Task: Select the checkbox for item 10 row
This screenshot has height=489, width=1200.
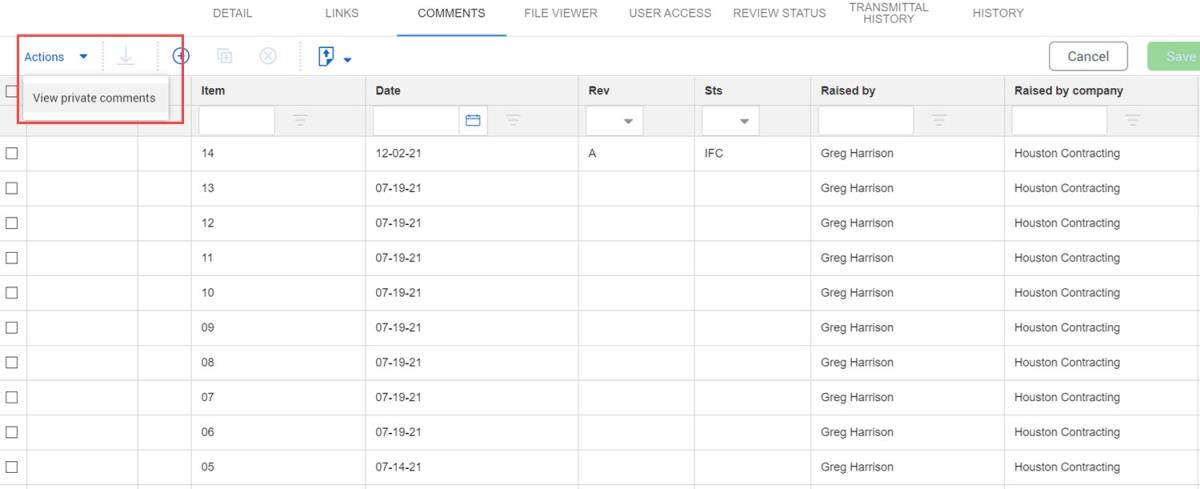Action: pos(12,293)
